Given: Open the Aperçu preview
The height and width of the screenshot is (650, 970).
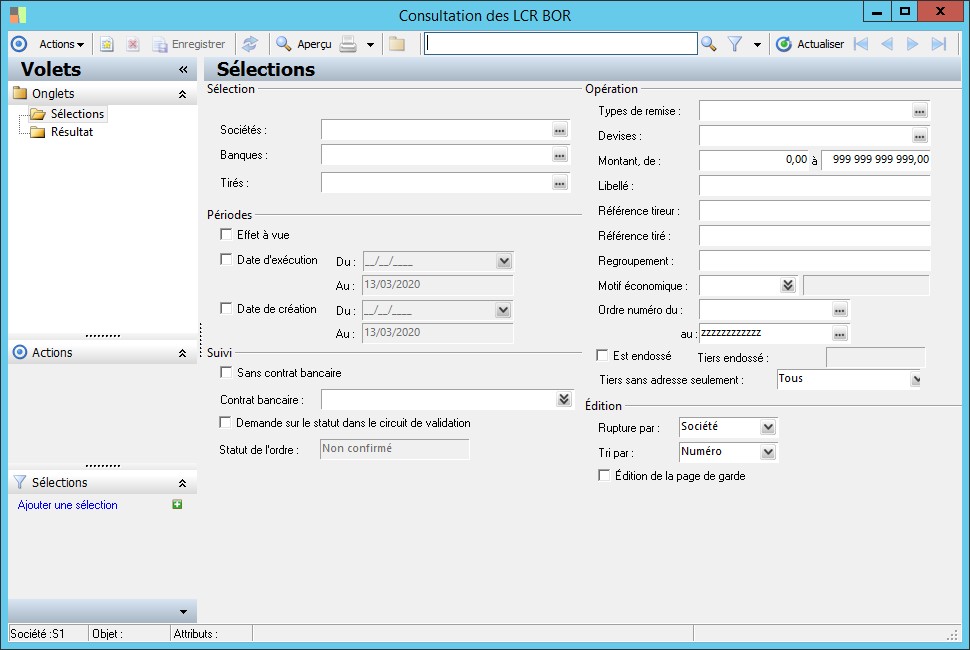Looking at the screenshot, I should (304, 44).
